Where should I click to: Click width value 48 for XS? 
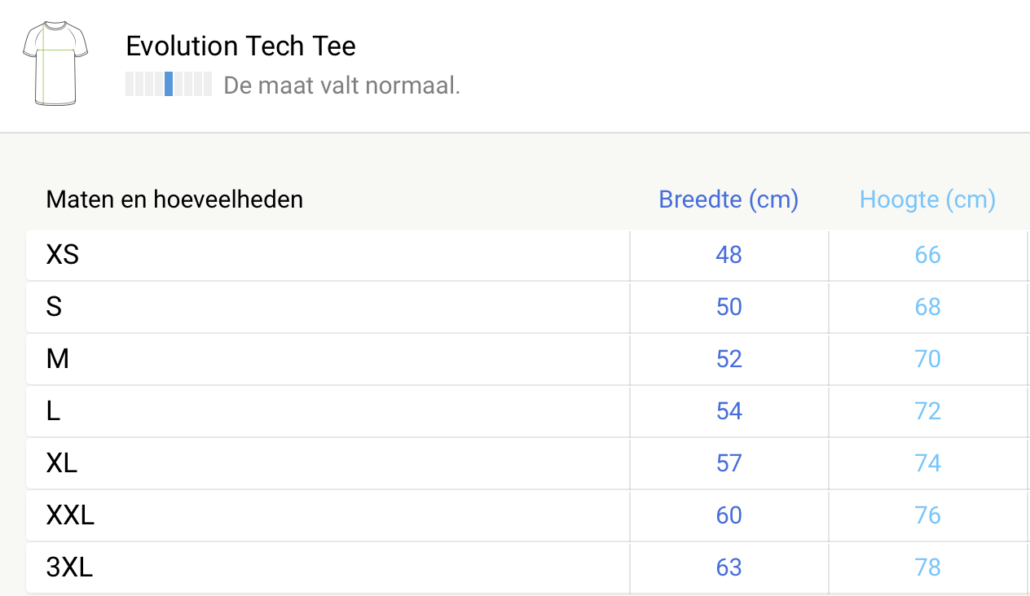point(728,255)
